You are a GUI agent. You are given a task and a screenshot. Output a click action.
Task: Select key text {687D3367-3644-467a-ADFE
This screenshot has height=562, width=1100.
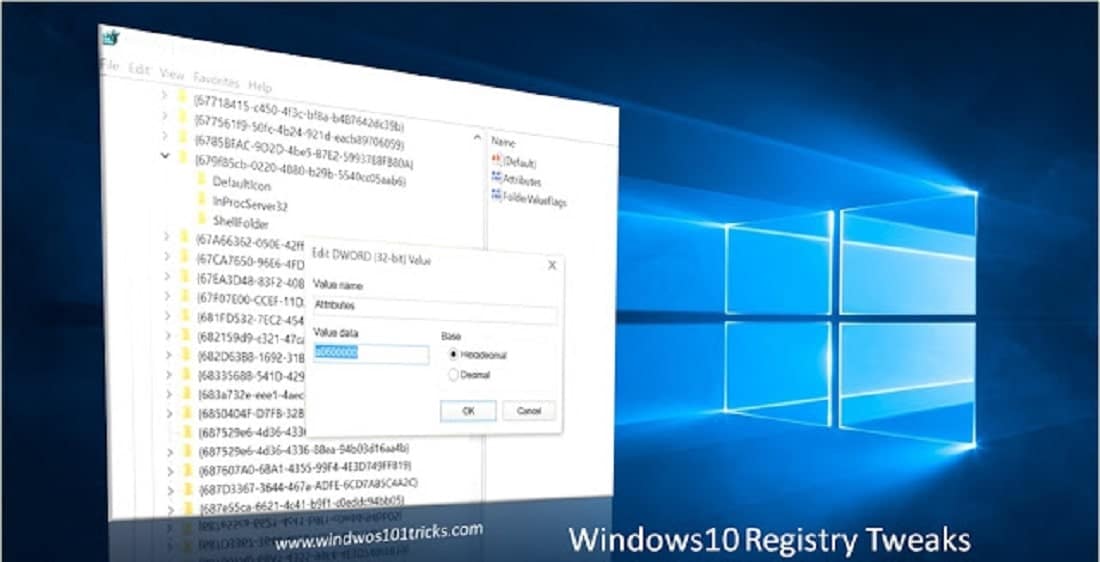pos(309,484)
